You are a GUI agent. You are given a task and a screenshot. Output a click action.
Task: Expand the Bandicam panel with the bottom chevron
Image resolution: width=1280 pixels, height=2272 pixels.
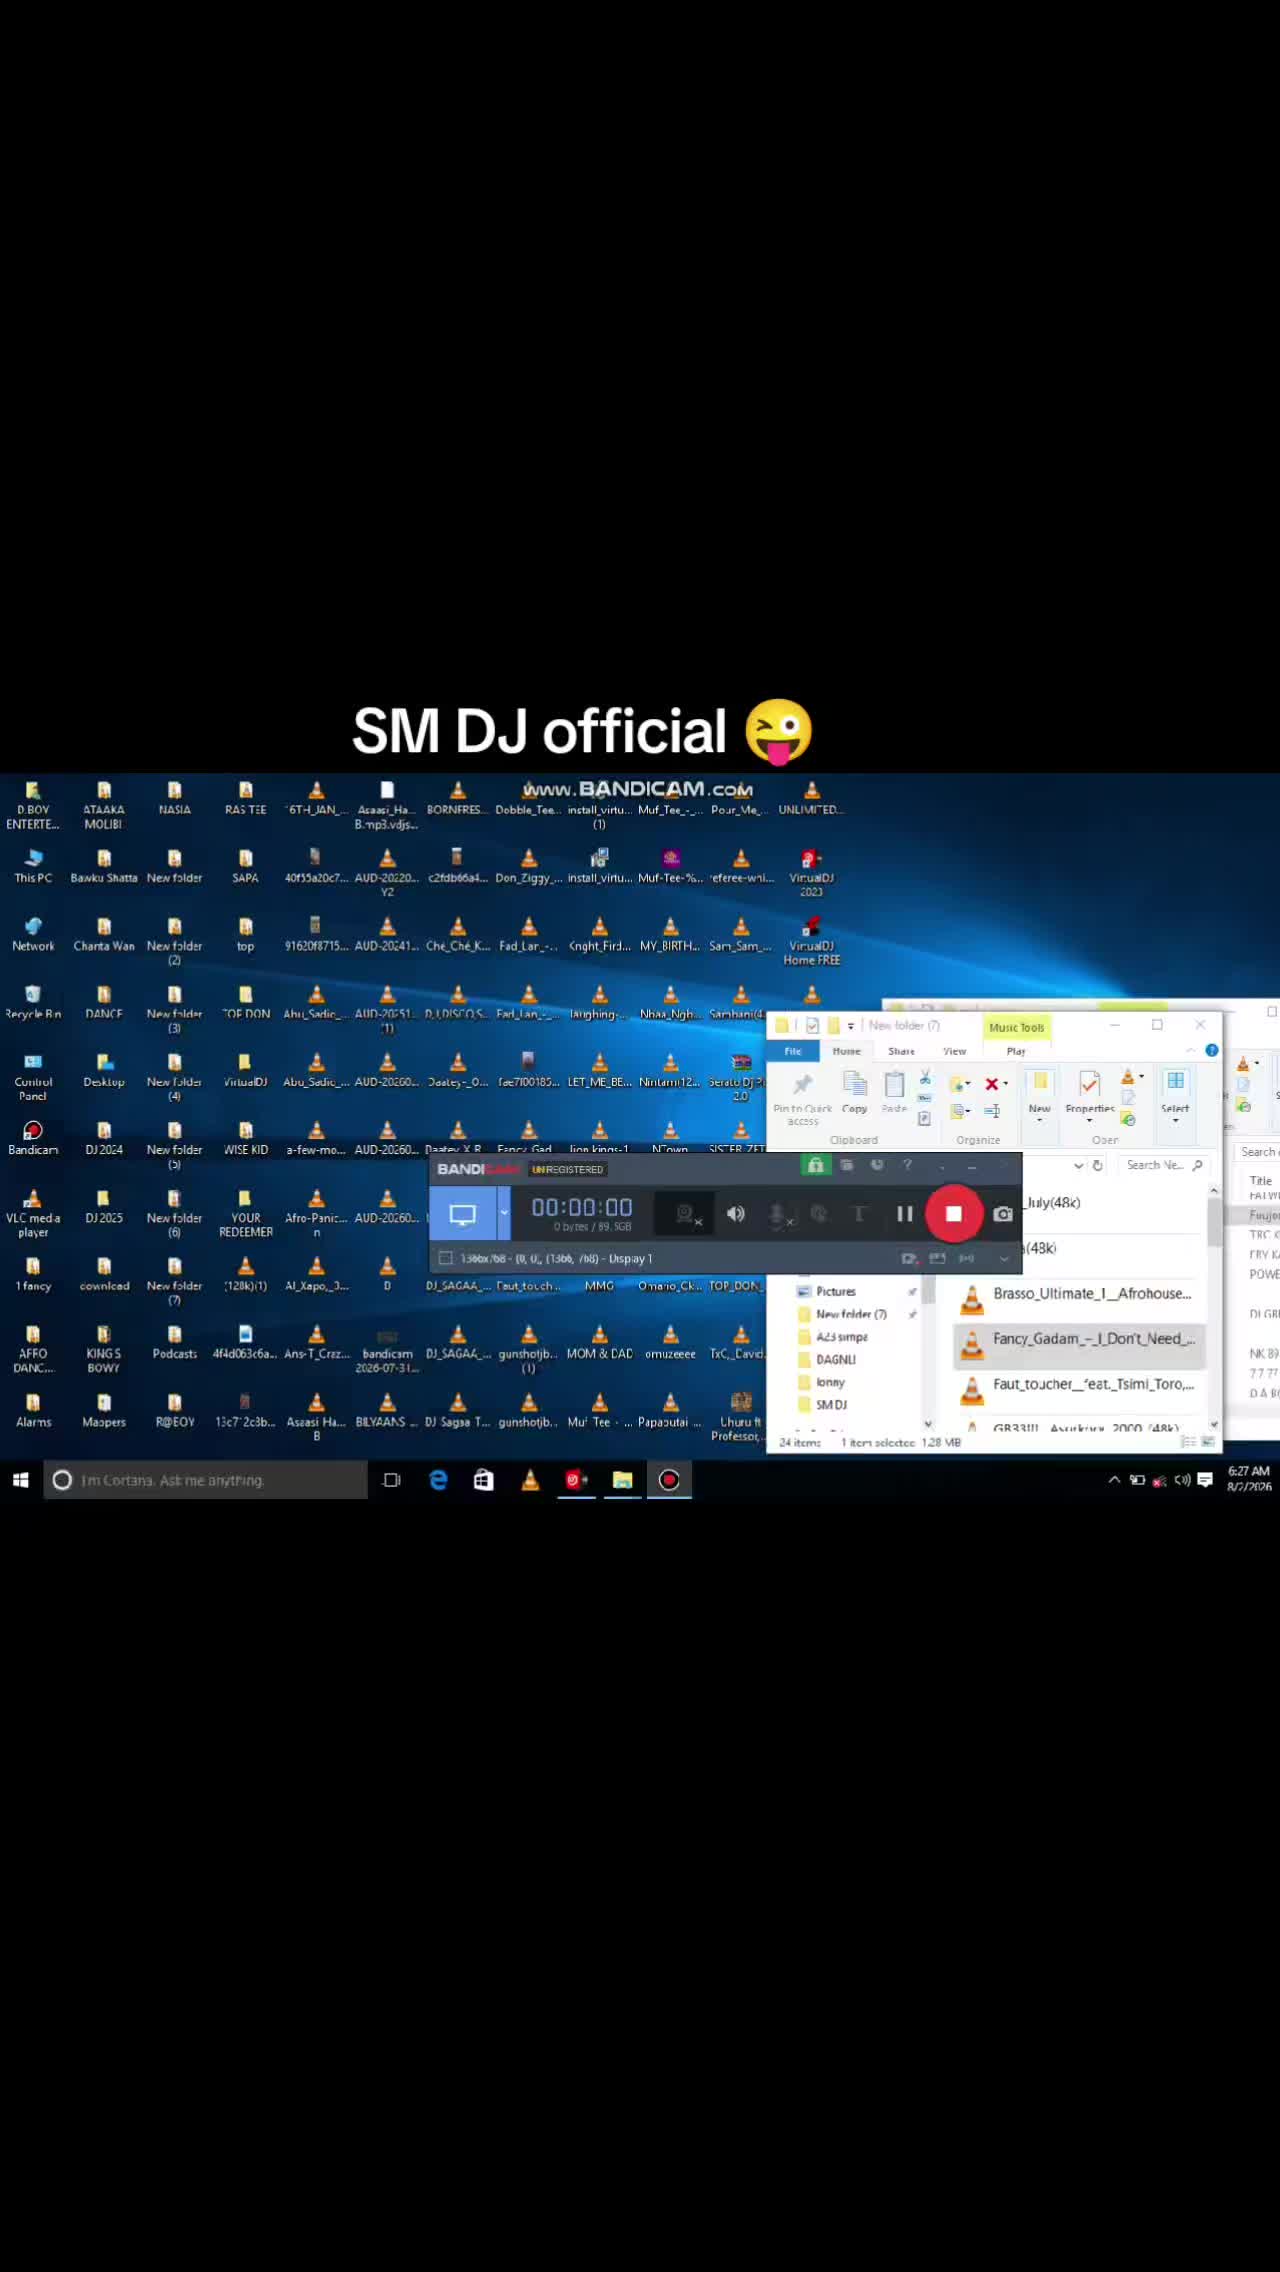(x=1004, y=1259)
